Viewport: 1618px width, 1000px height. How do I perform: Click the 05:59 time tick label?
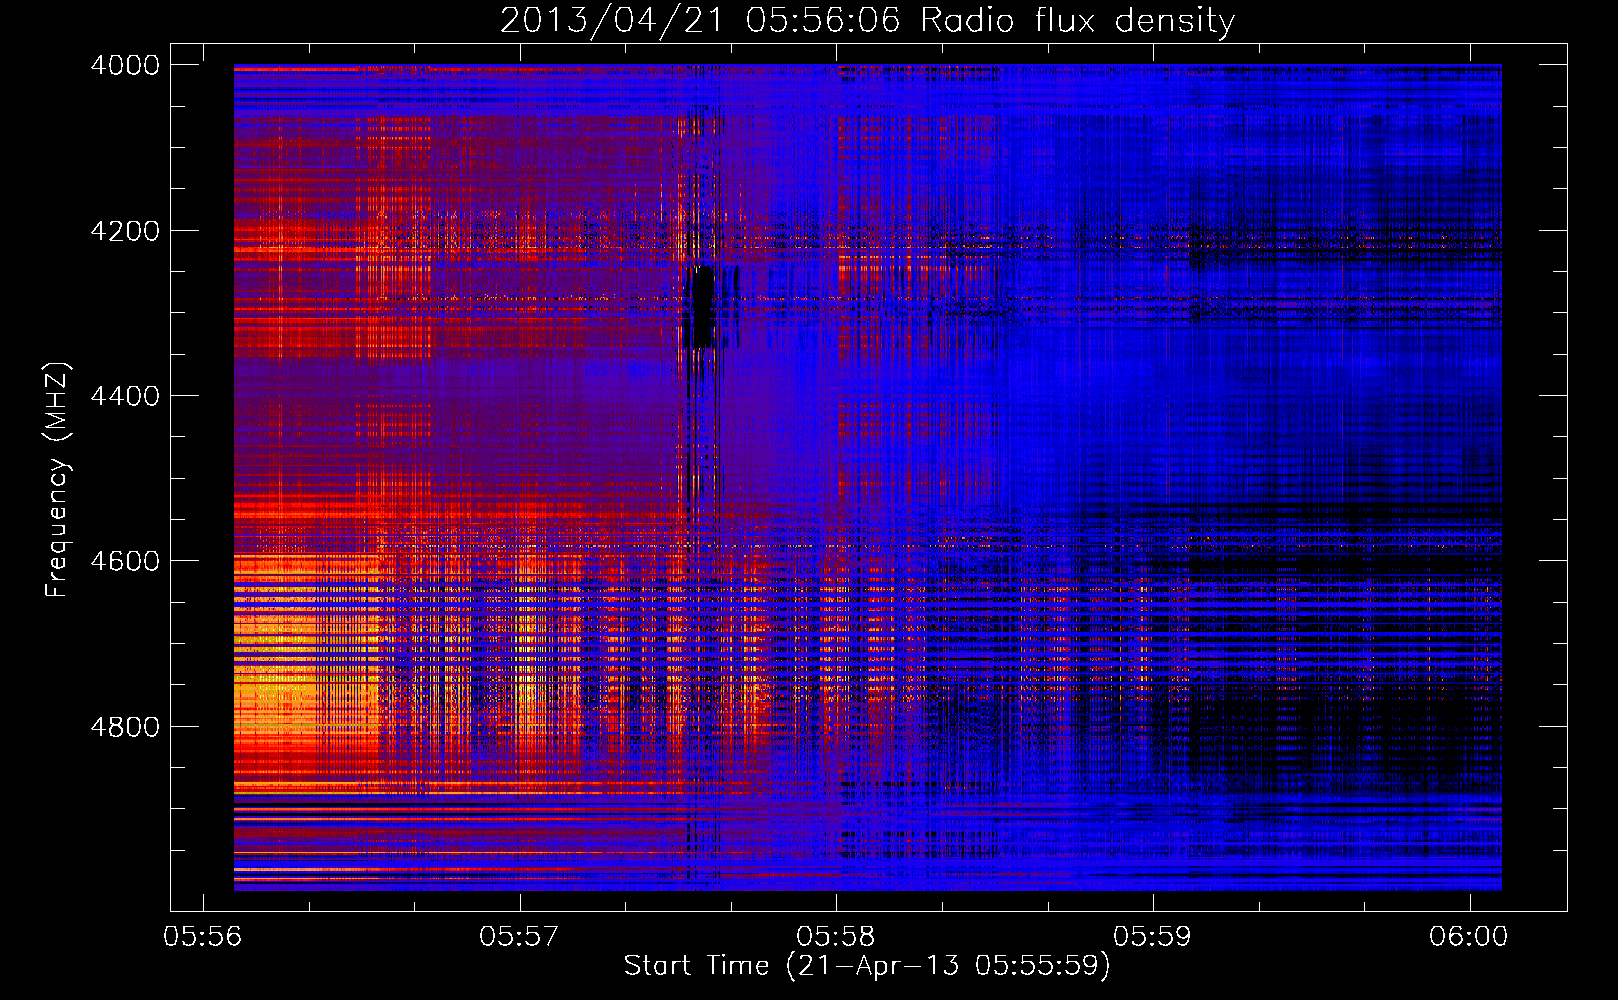pyautogui.click(x=1153, y=936)
